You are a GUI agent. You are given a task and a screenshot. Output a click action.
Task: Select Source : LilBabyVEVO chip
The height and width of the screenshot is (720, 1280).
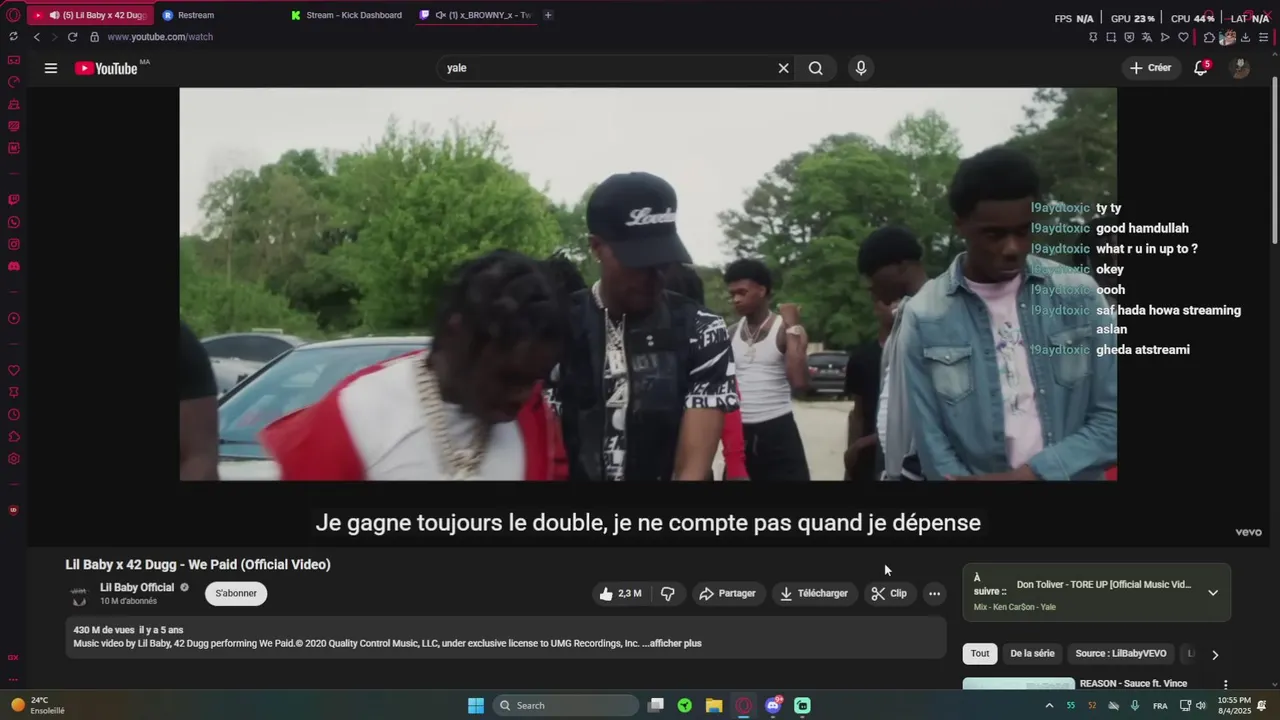(x=1121, y=654)
